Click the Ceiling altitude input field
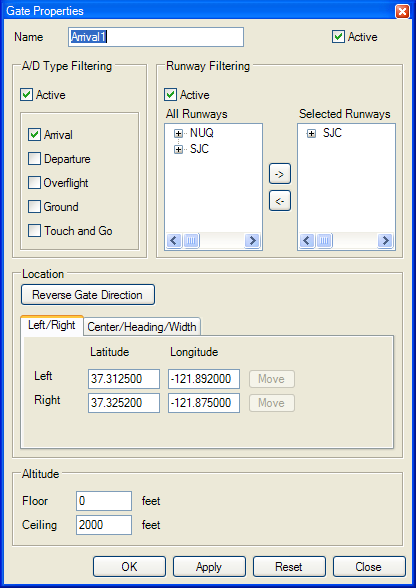The width and height of the screenshot is (416, 588). [104, 525]
